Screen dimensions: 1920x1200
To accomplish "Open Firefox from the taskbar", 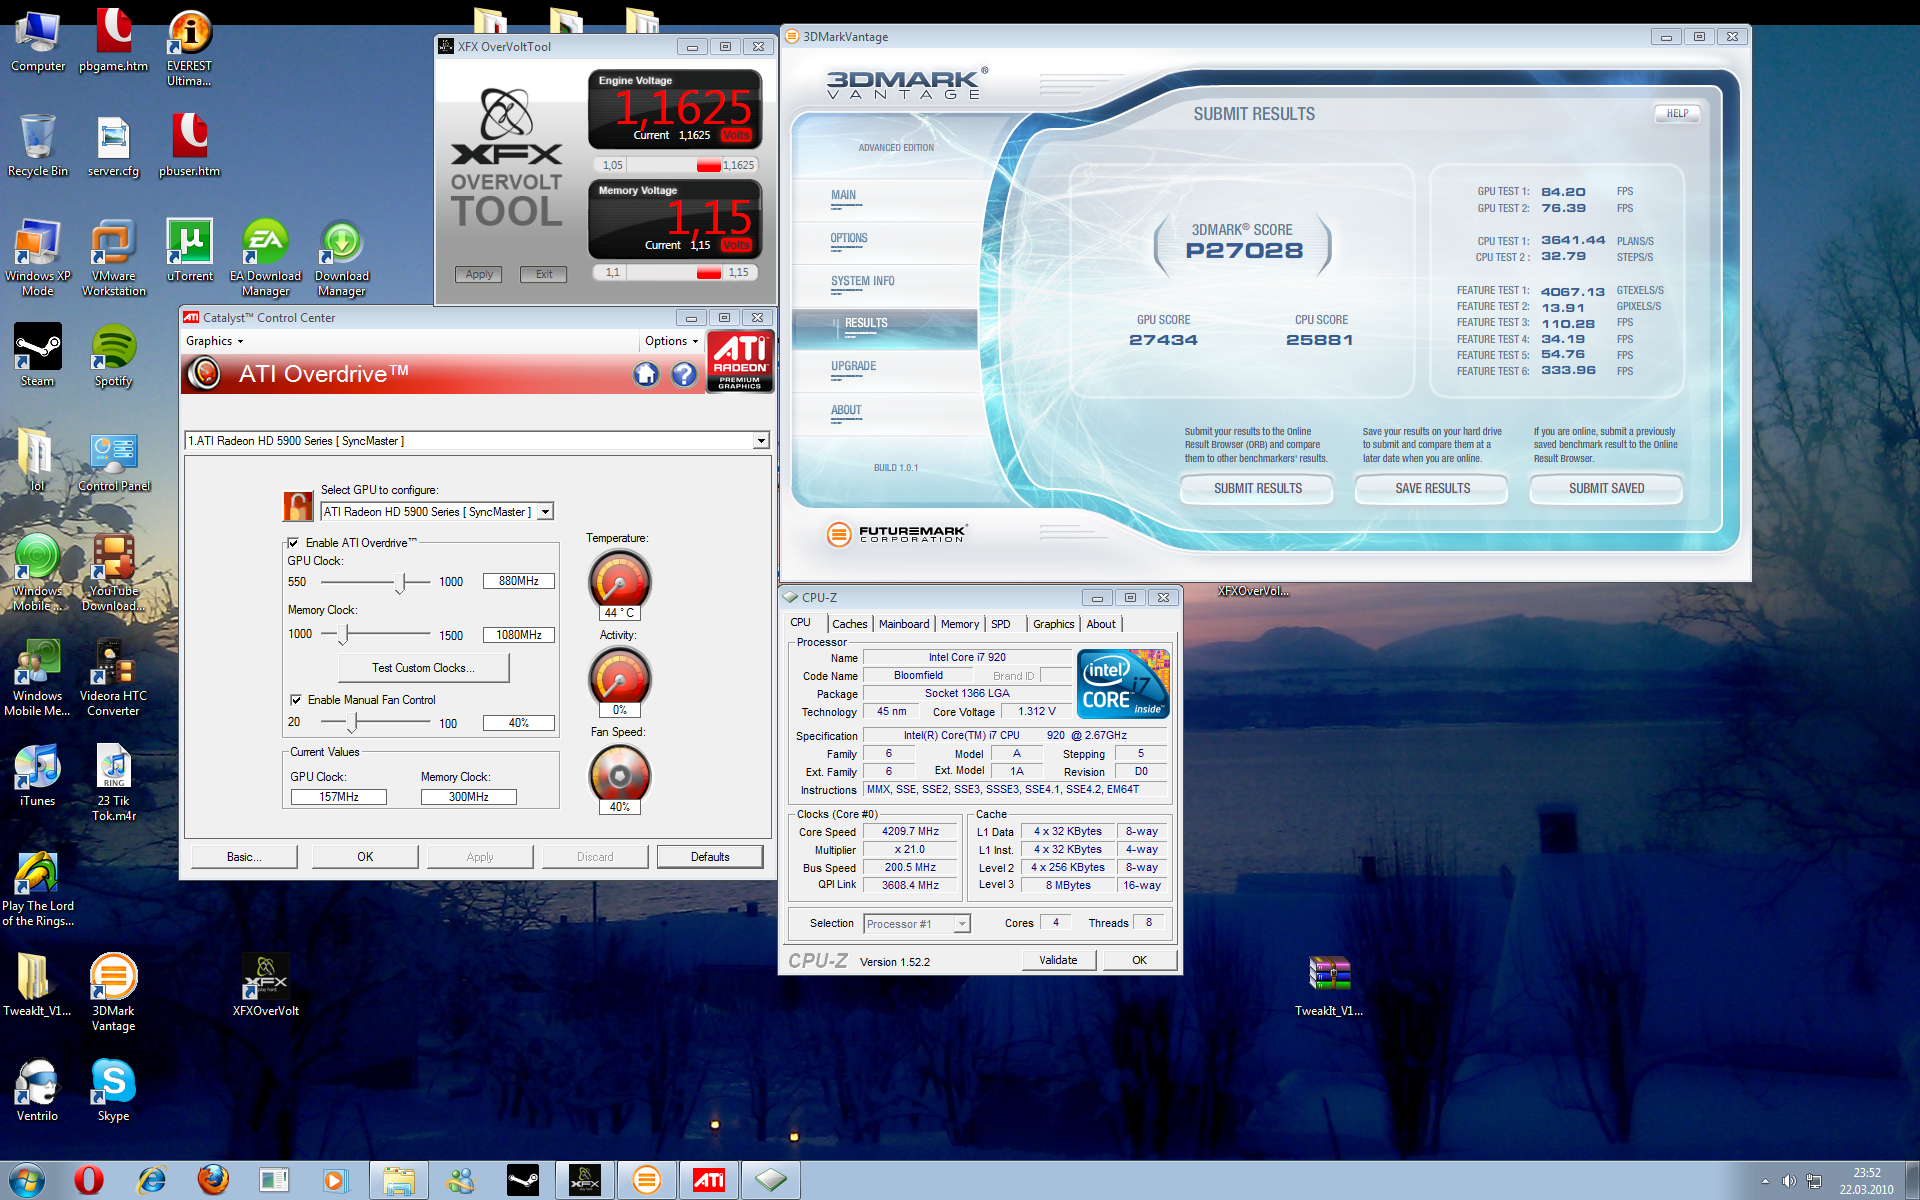I will click(x=212, y=1180).
